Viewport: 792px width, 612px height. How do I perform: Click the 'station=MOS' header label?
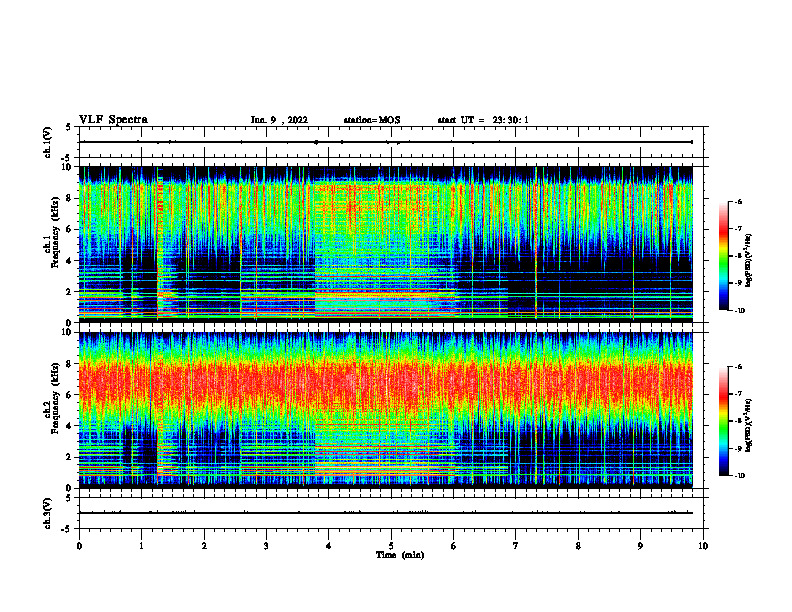372,120
